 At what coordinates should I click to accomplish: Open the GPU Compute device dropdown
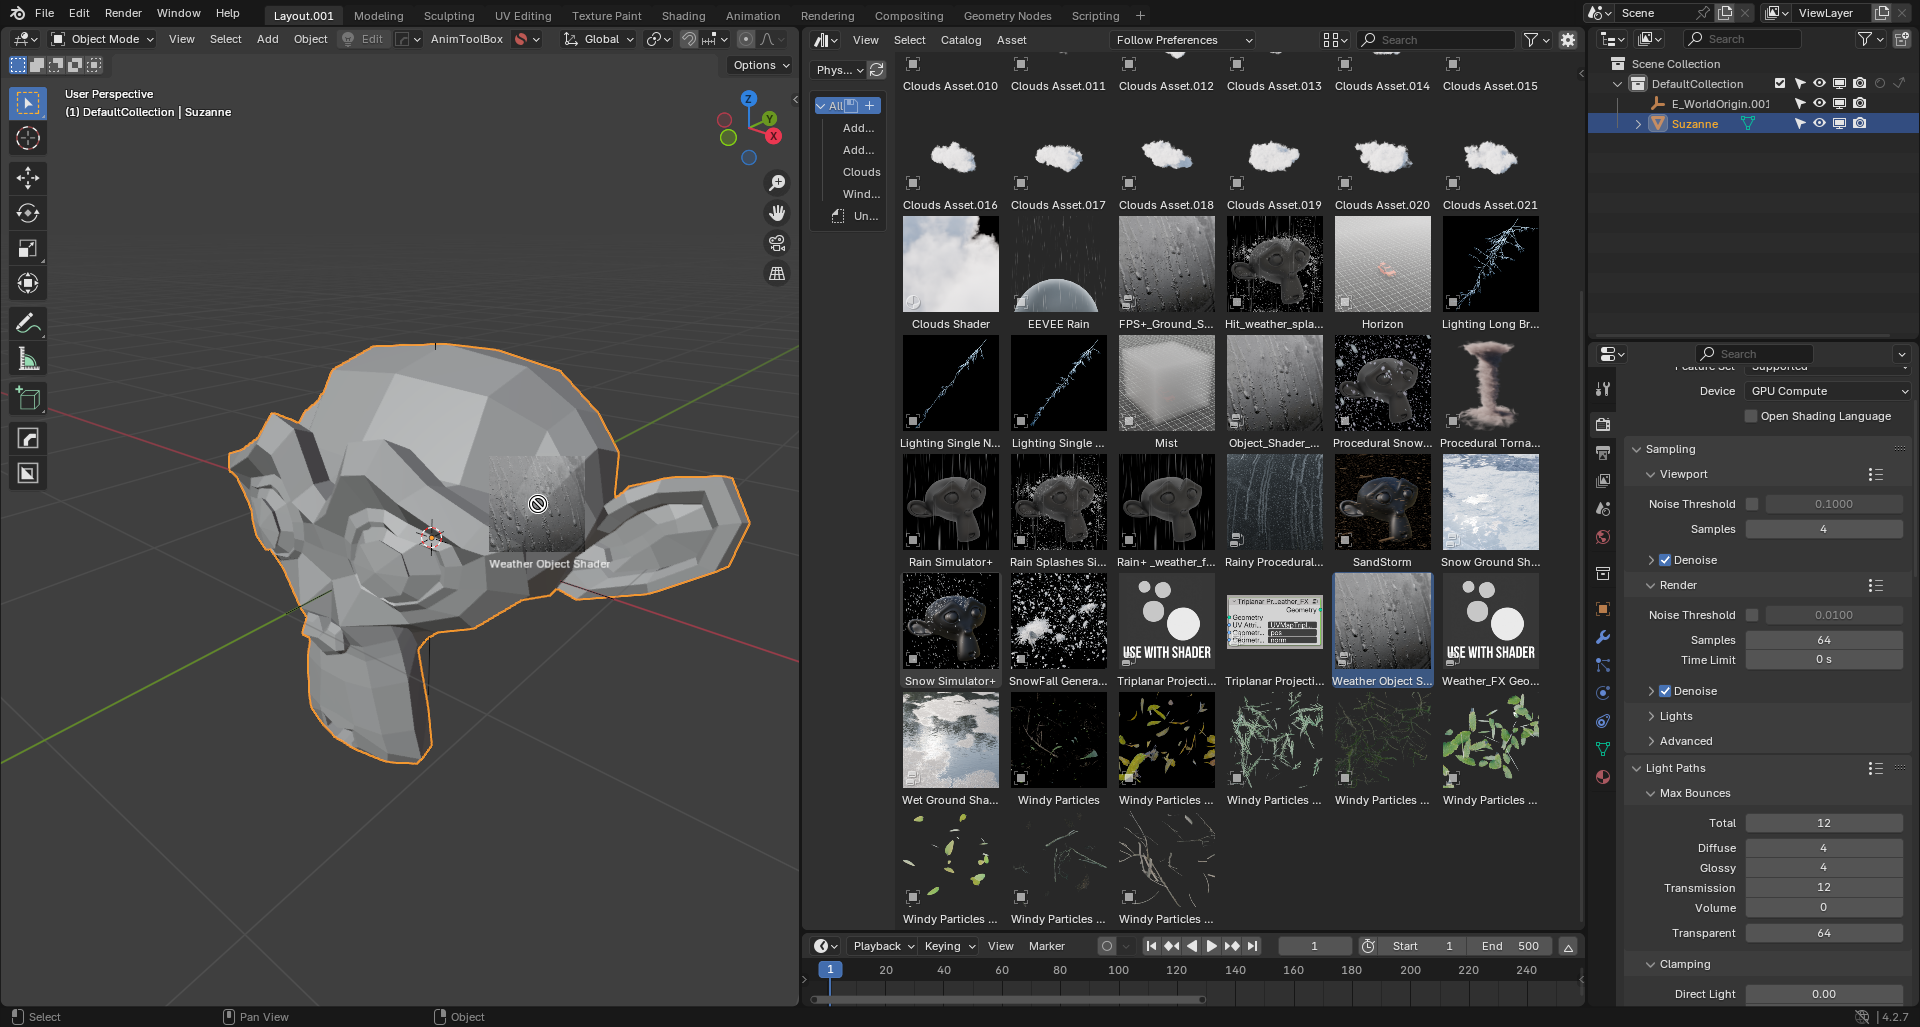[x=1828, y=391]
